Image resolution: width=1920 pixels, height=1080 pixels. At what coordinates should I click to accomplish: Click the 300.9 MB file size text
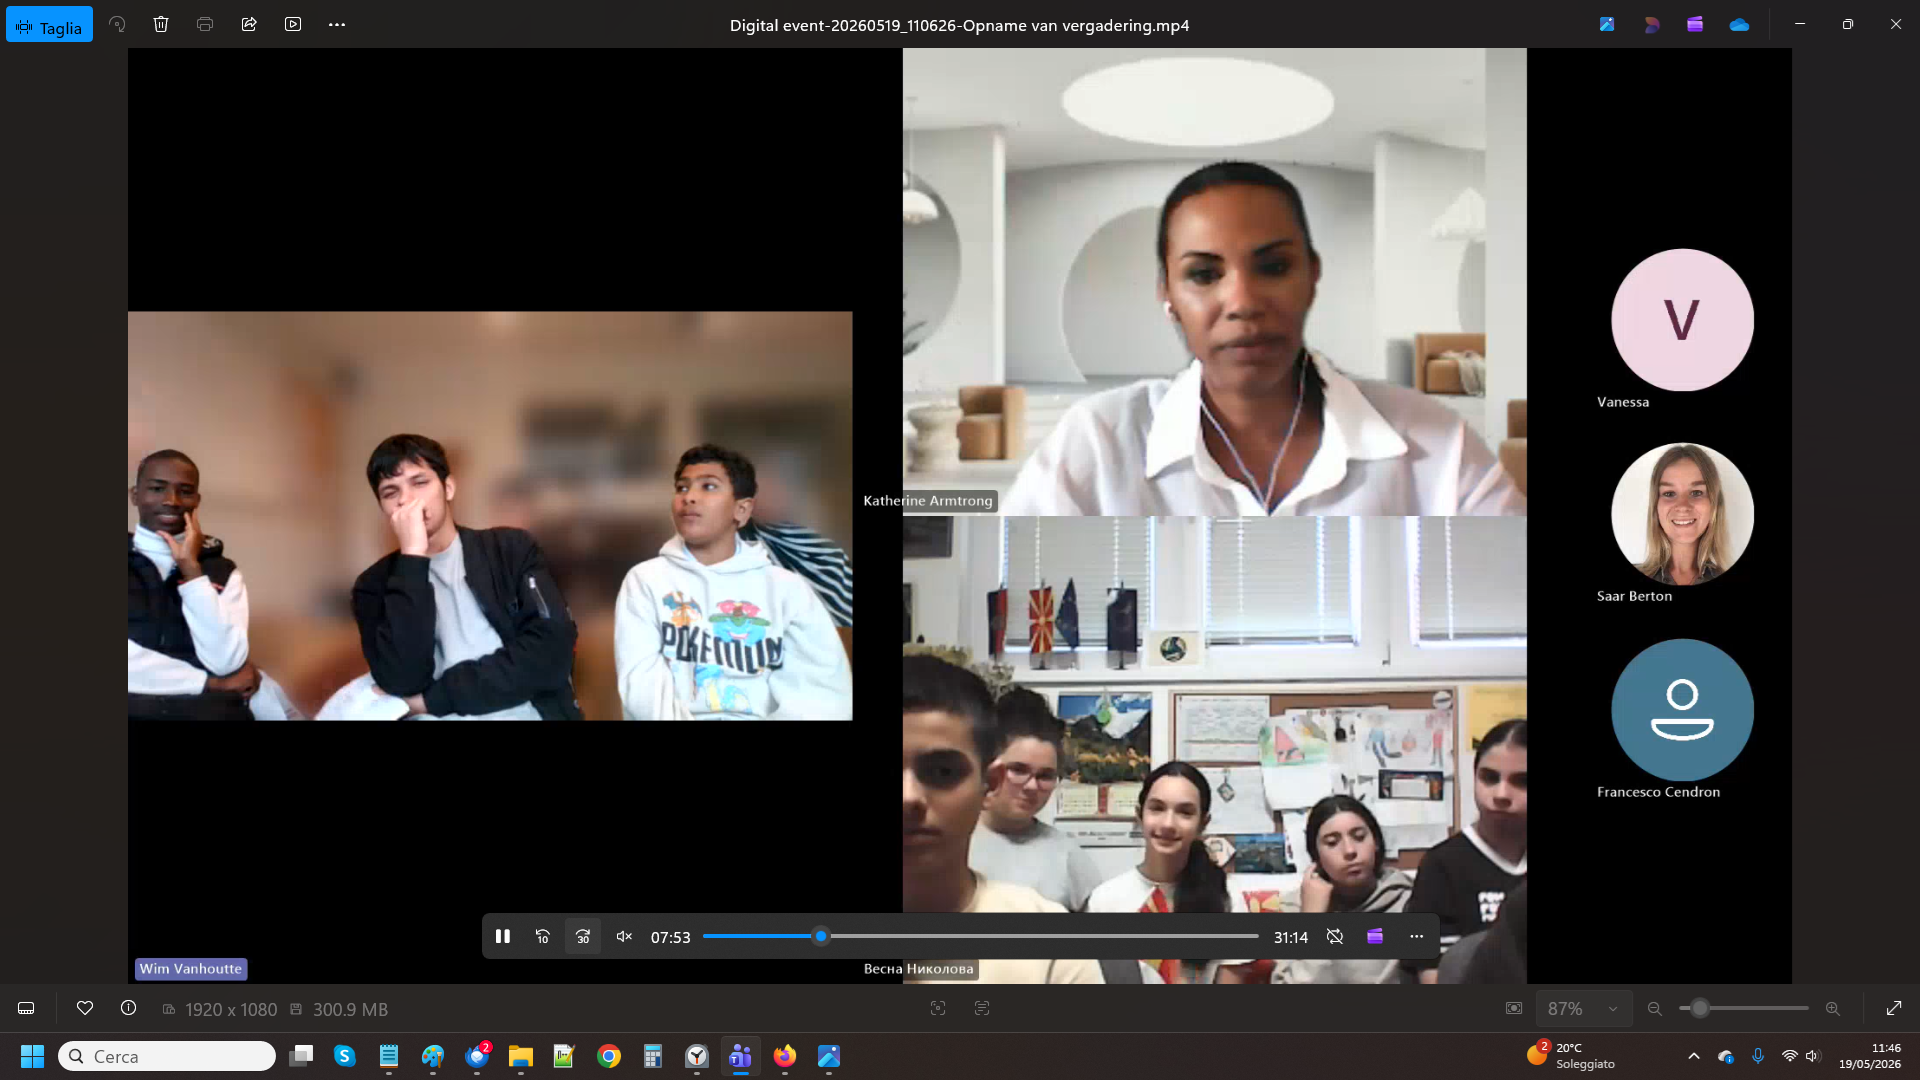point(350,1010)
